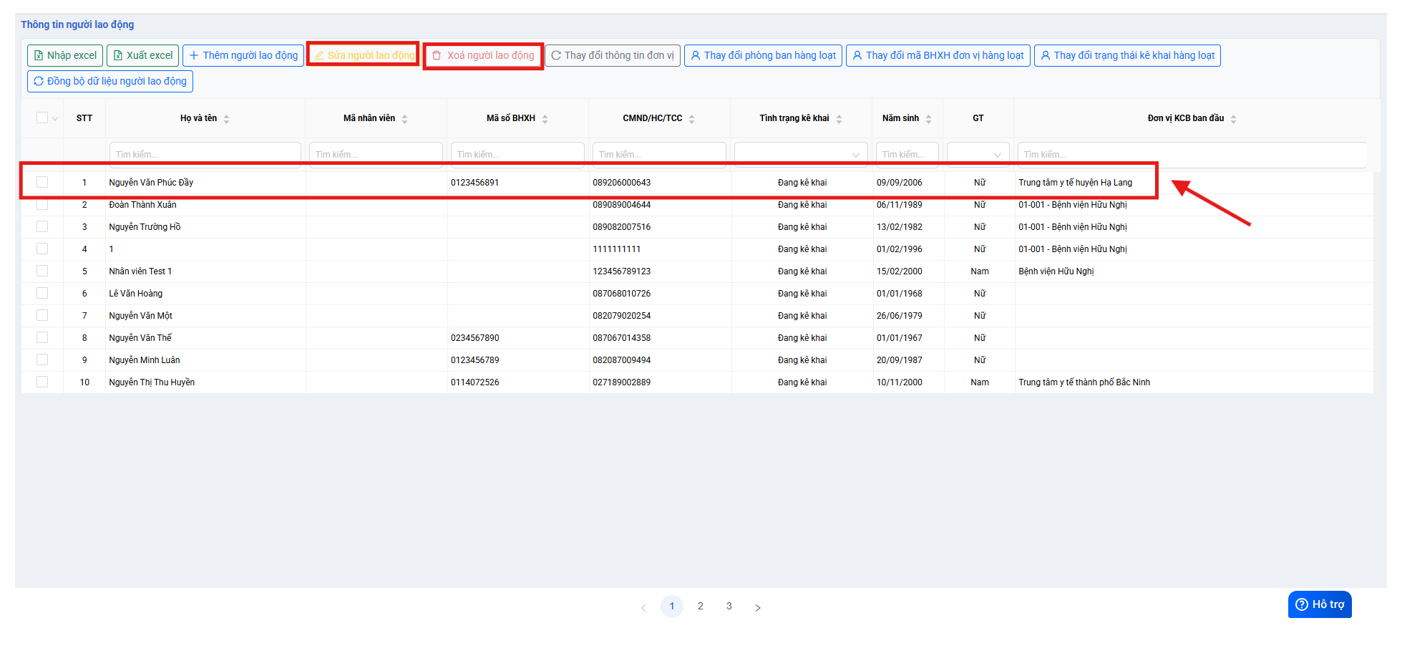
Task: Go to page 2 in pagination
Action: [x=700, y=606]
